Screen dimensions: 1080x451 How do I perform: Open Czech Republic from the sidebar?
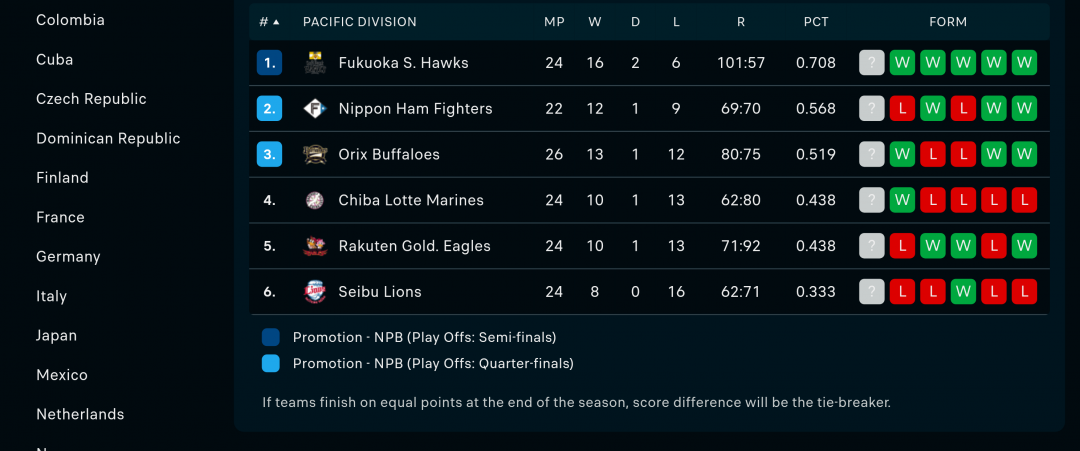click(92, 99)
